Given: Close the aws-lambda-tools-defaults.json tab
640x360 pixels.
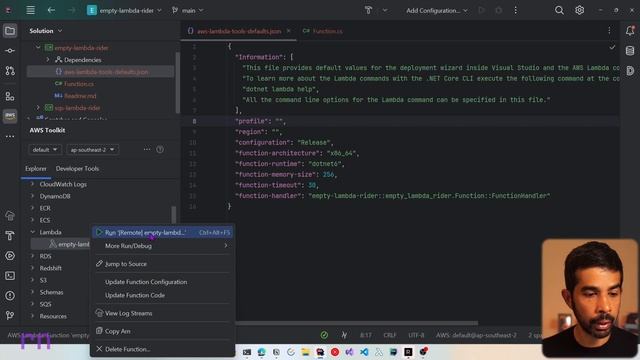Looking at the screenshot, I should [289, 31].
